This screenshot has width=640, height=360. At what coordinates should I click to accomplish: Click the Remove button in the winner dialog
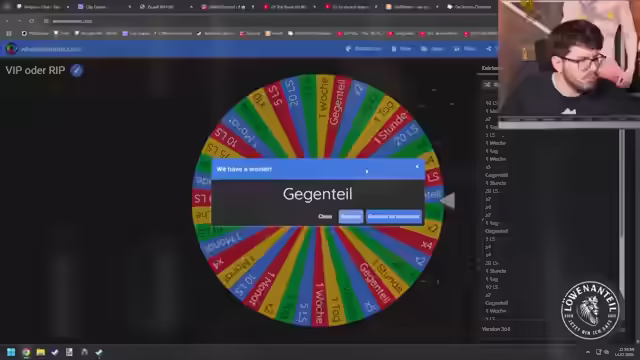351,216
